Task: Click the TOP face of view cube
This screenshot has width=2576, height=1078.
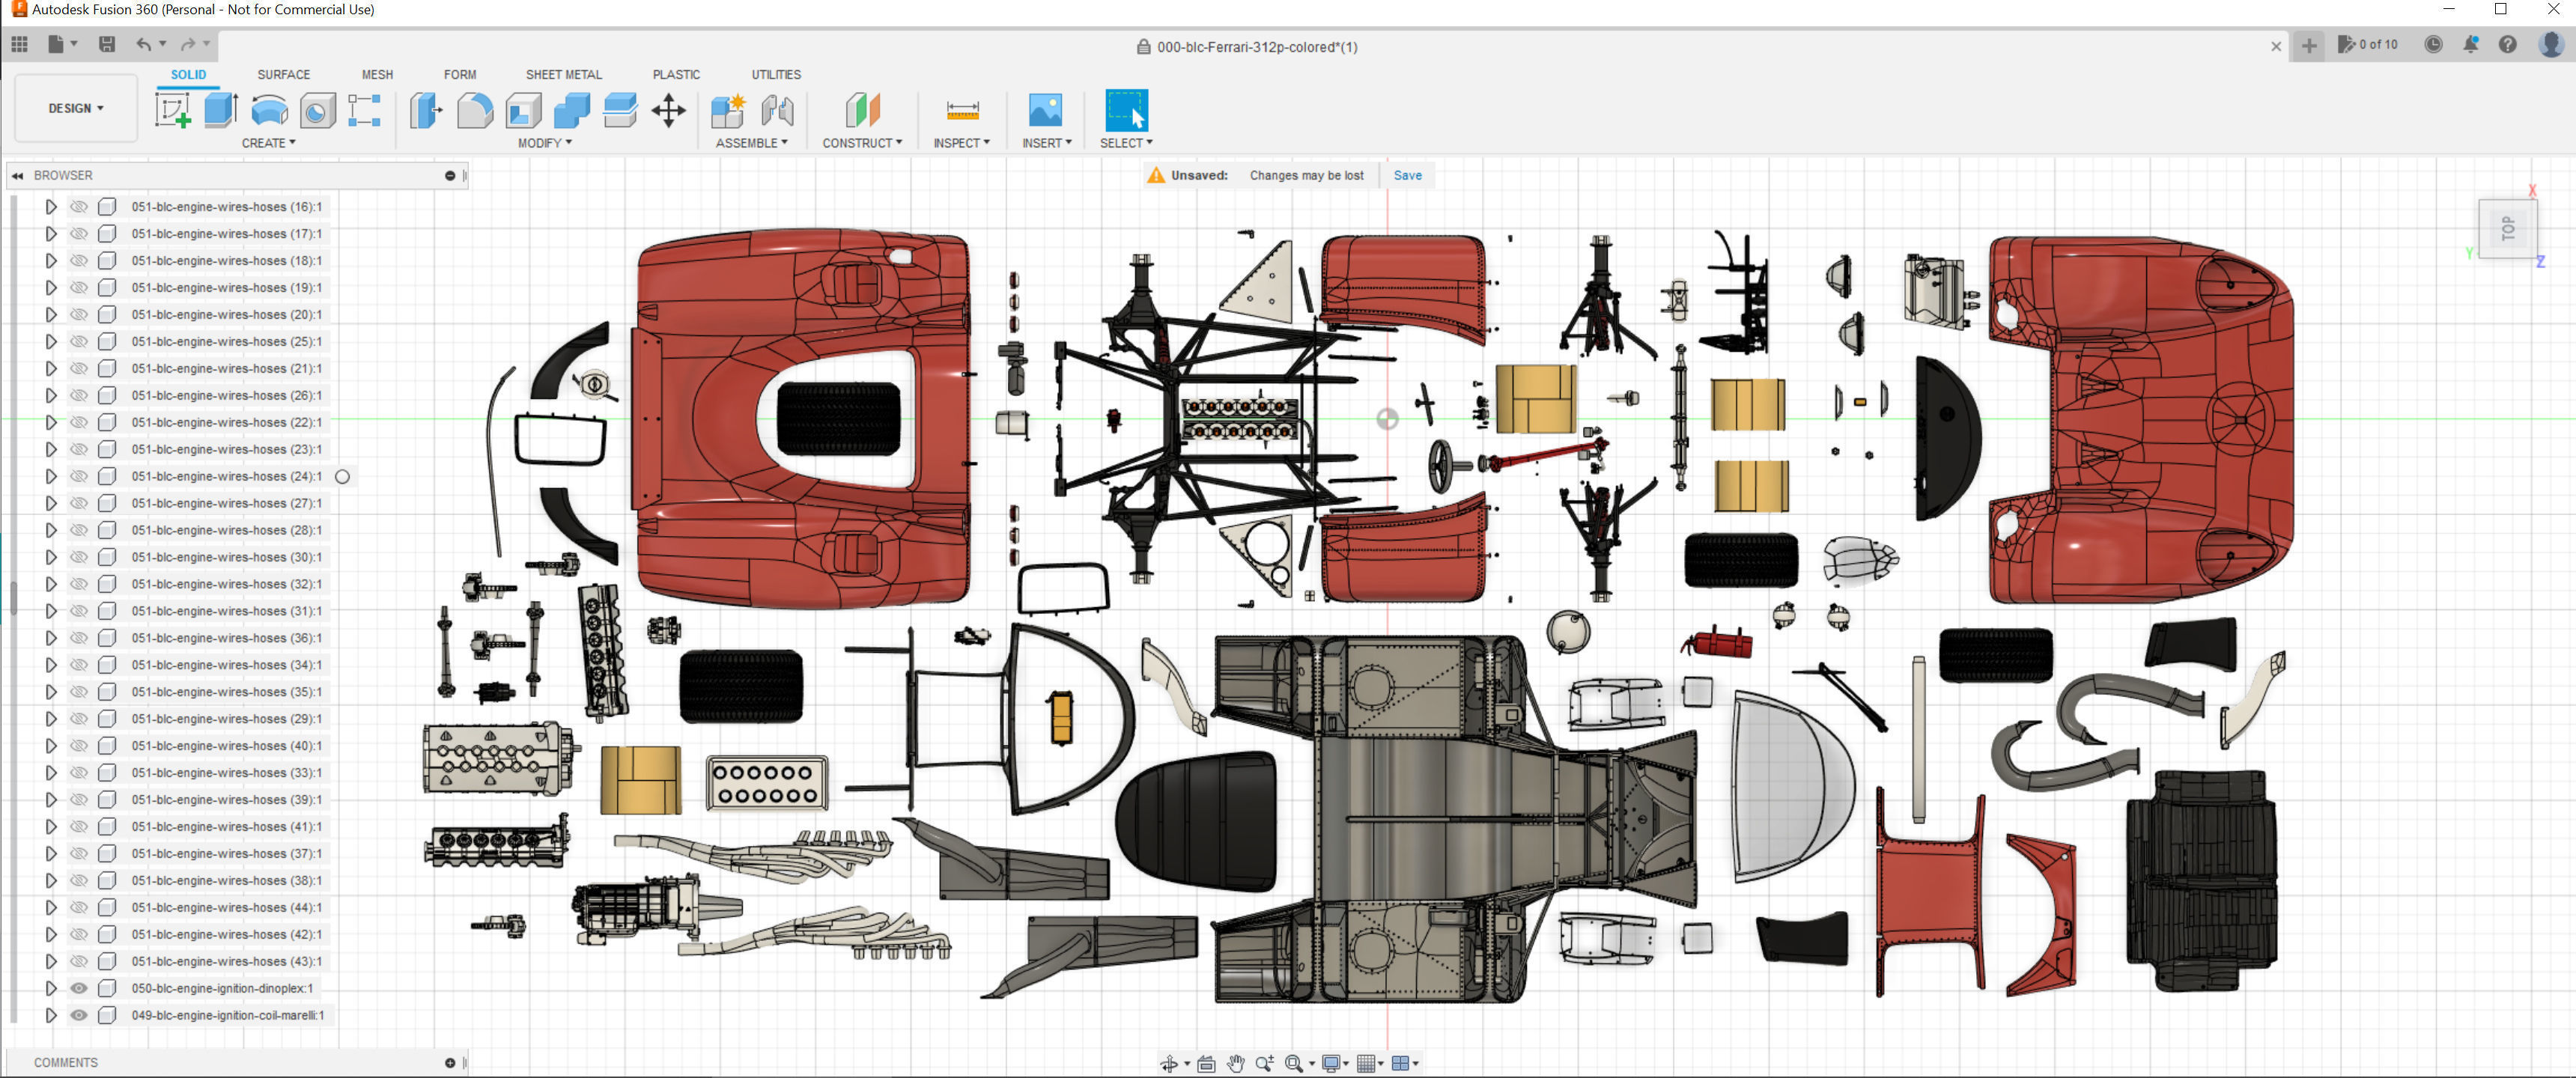Action: point(2507,229)
